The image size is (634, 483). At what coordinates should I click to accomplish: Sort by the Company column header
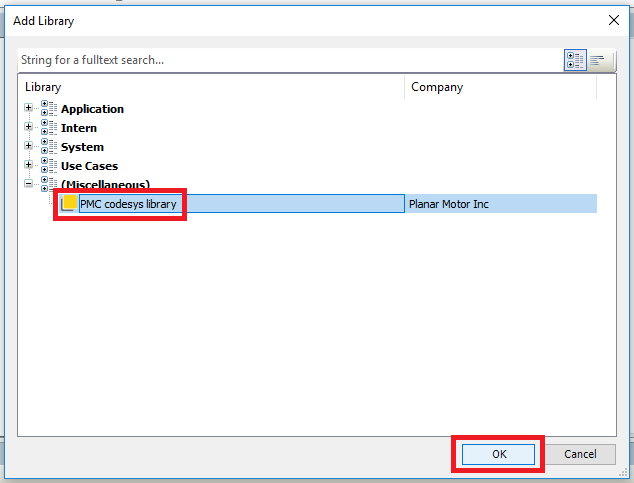(500, 87)
